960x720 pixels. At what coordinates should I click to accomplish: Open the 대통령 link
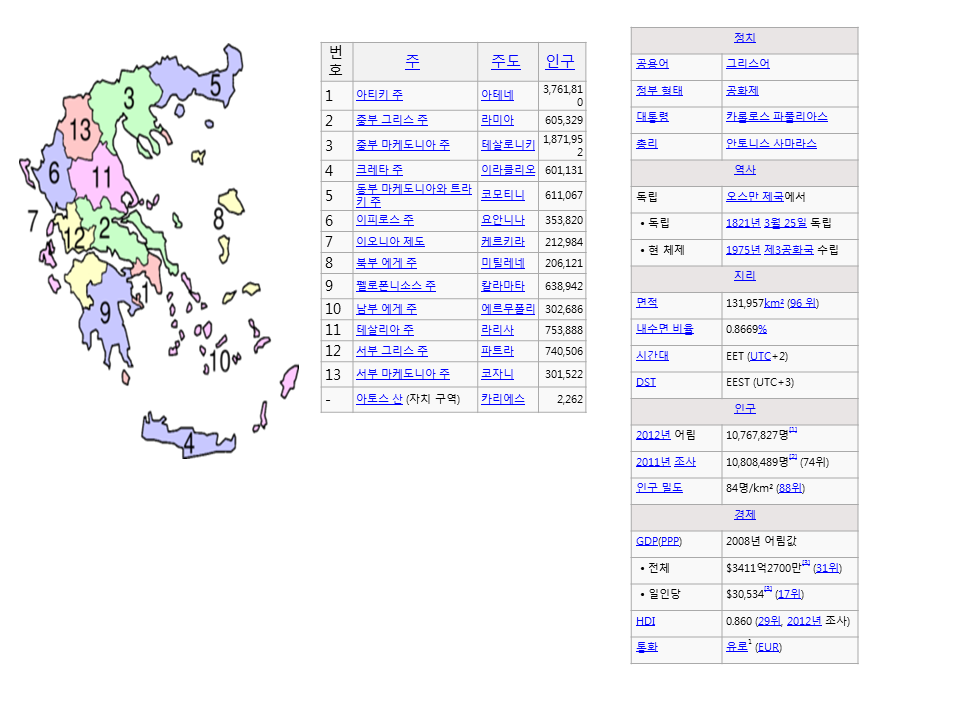click(x=652, y=117)
